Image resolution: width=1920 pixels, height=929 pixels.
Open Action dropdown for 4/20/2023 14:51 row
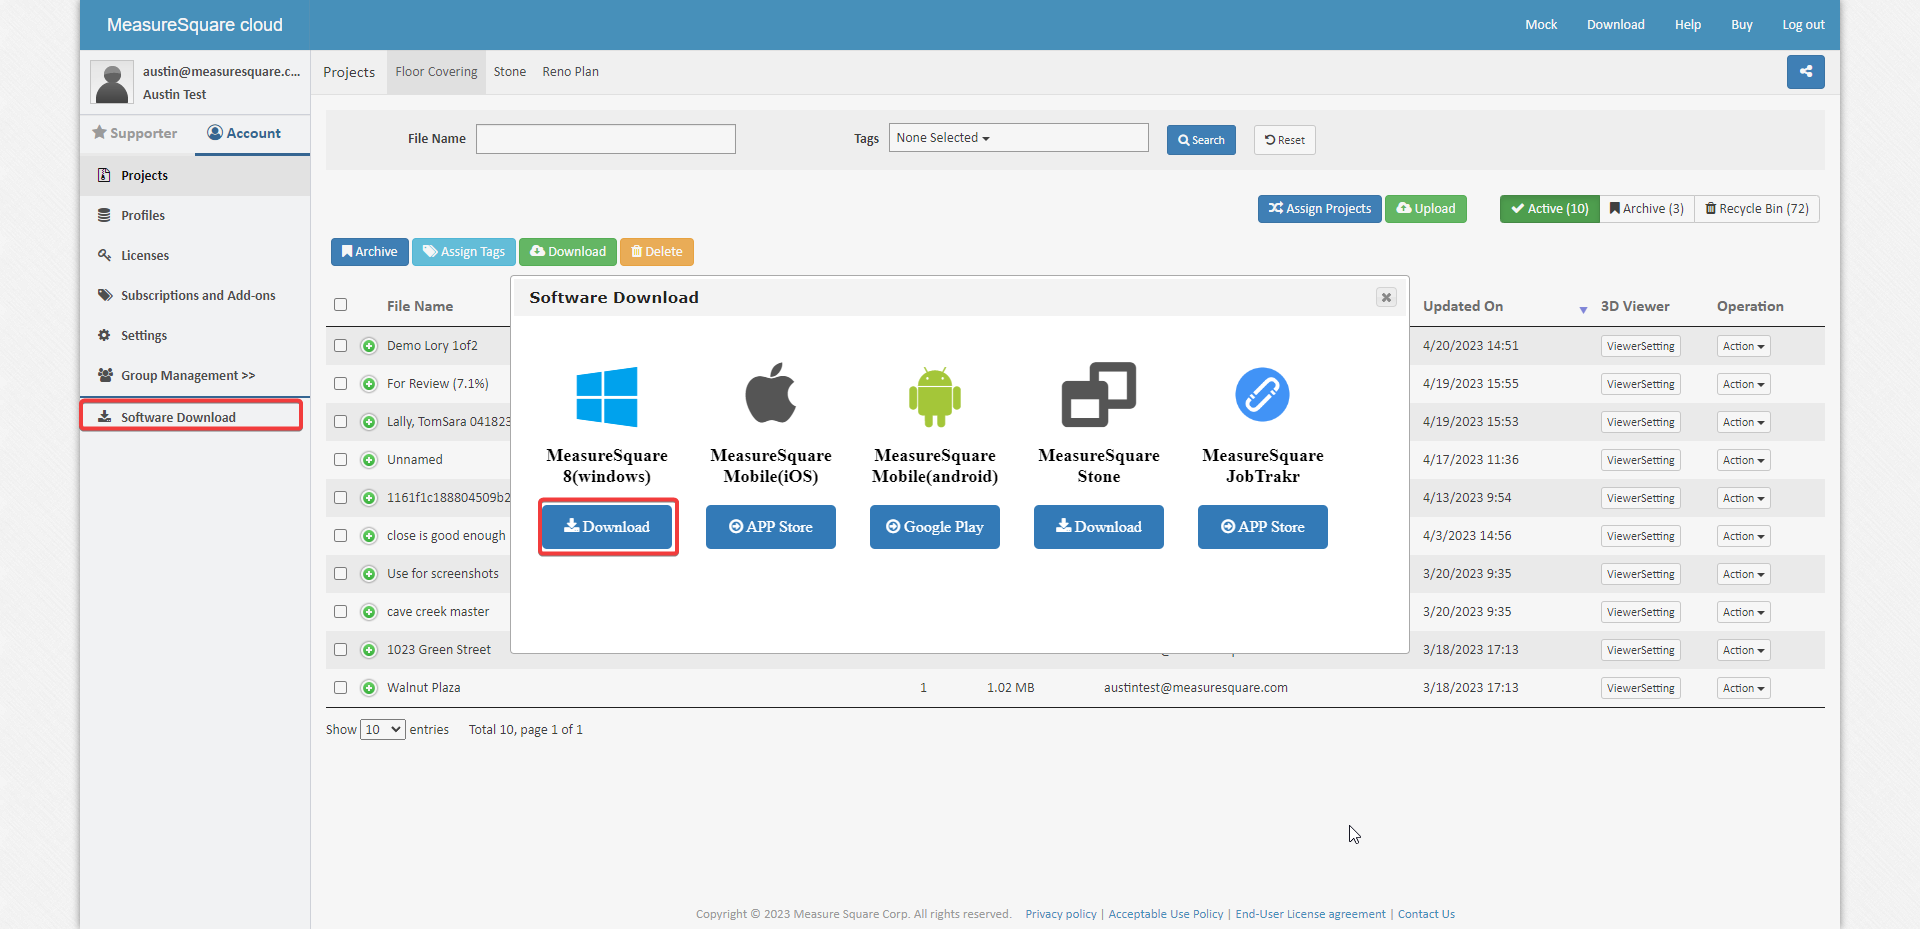tap(1743, 346)
